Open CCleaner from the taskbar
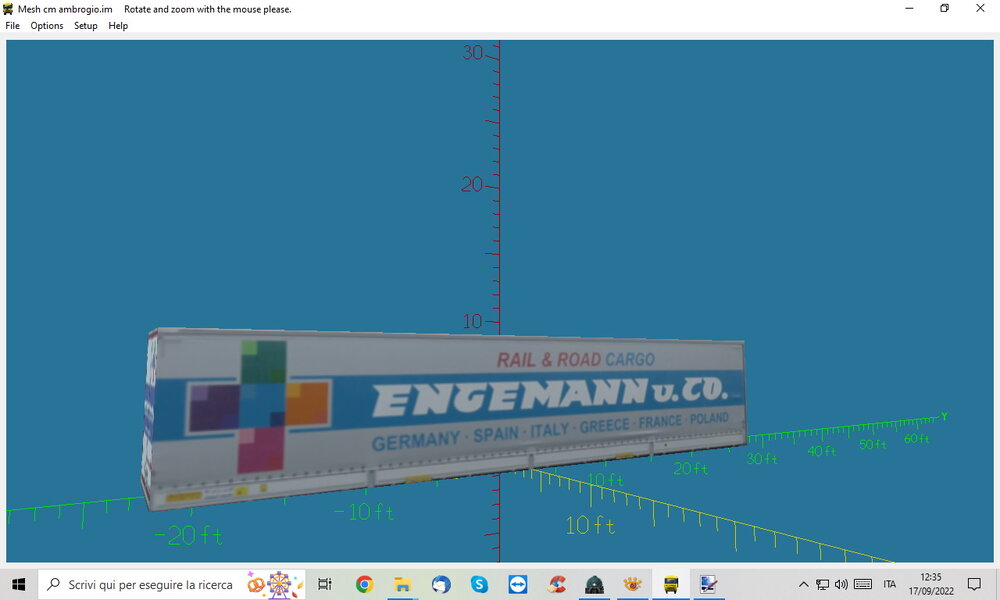This screenshot has height=600, width=1000. click(x=556, y=584)
